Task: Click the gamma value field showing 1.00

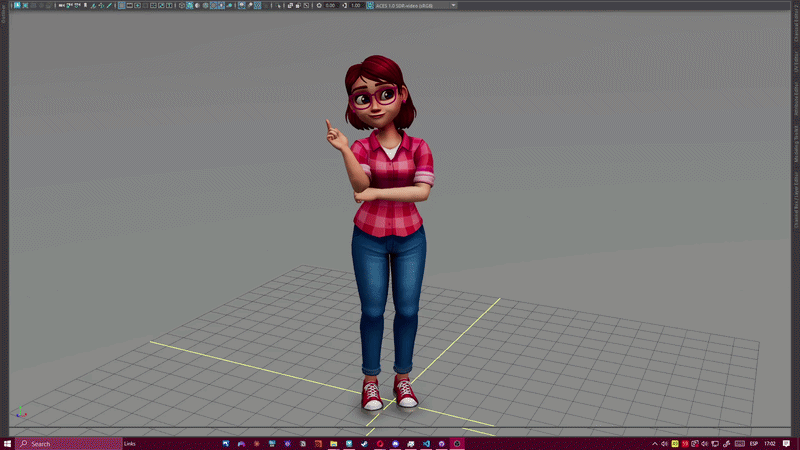Action: click(x=356, y=5)
